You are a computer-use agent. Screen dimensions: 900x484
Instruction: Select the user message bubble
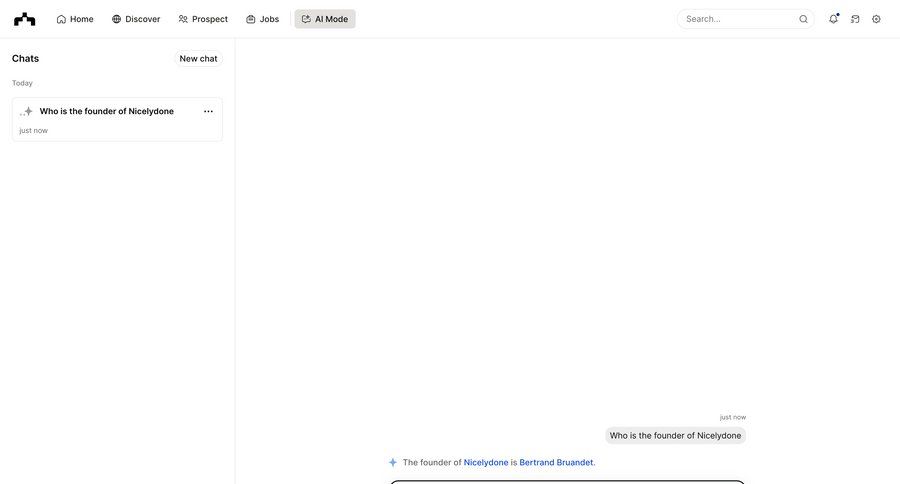(675, 436)
